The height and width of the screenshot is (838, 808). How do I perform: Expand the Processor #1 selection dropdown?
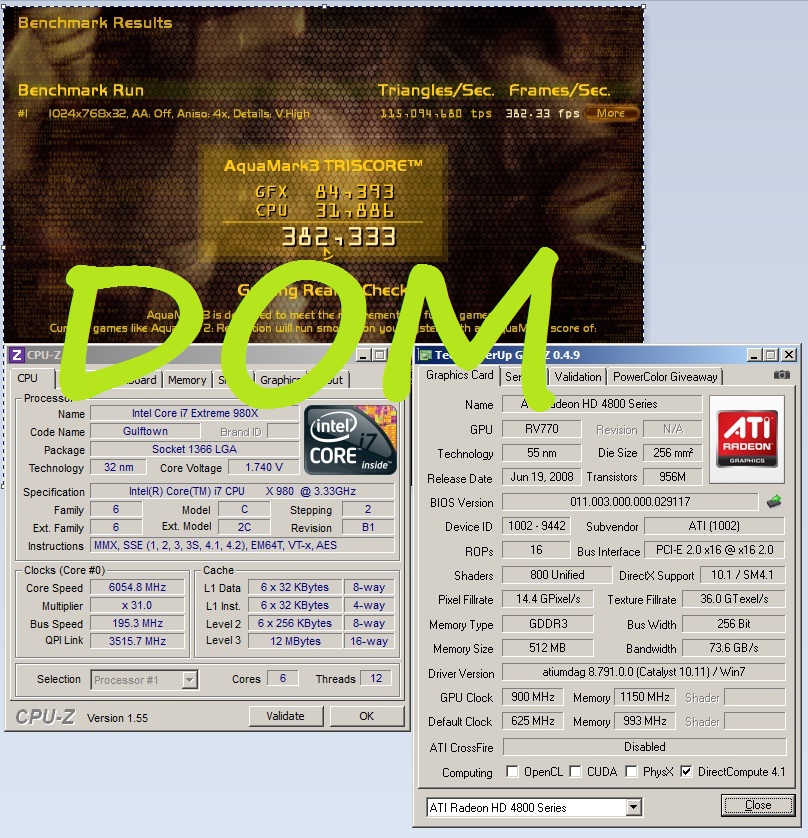click(189, 680)
